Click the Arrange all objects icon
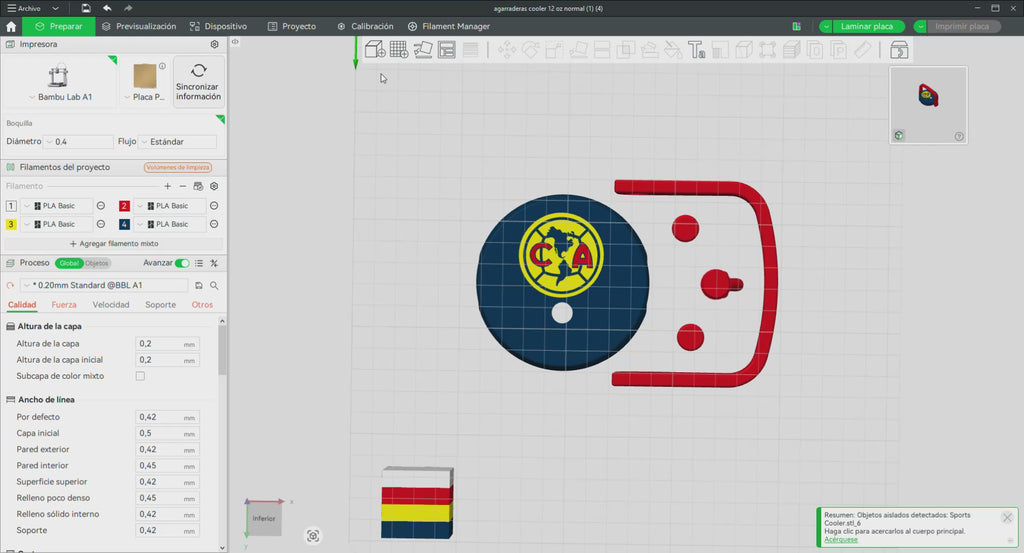The height and width of the screenshot is (553, 1024). pos(447,50)
